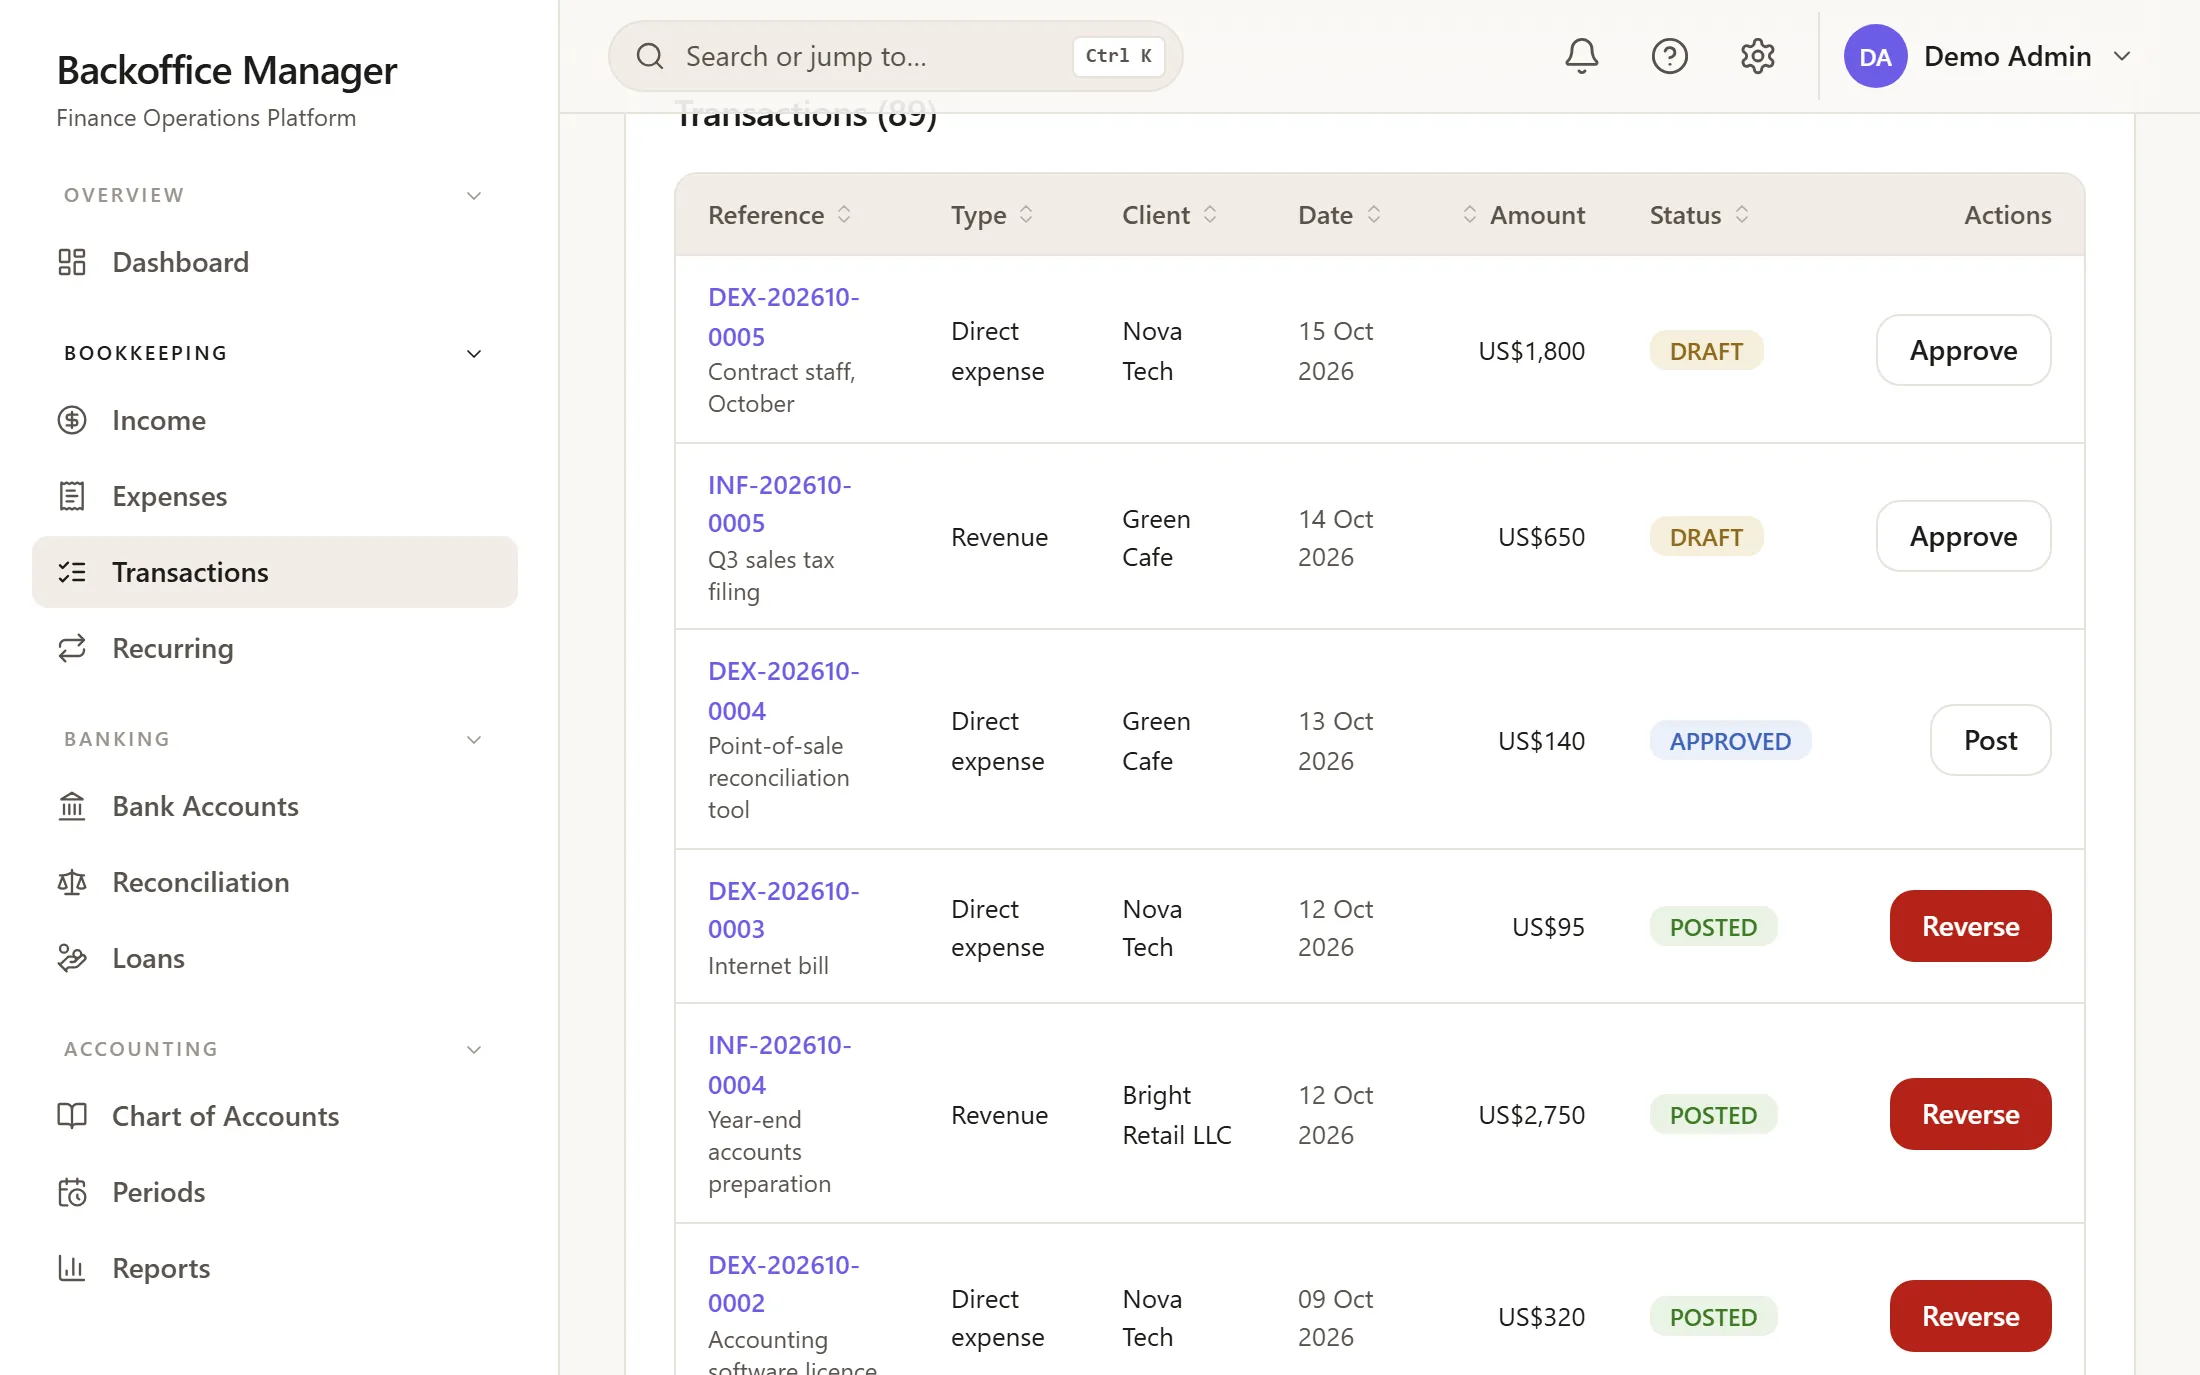
Task: Sort the table by Reference
Action: click(779, 215)
